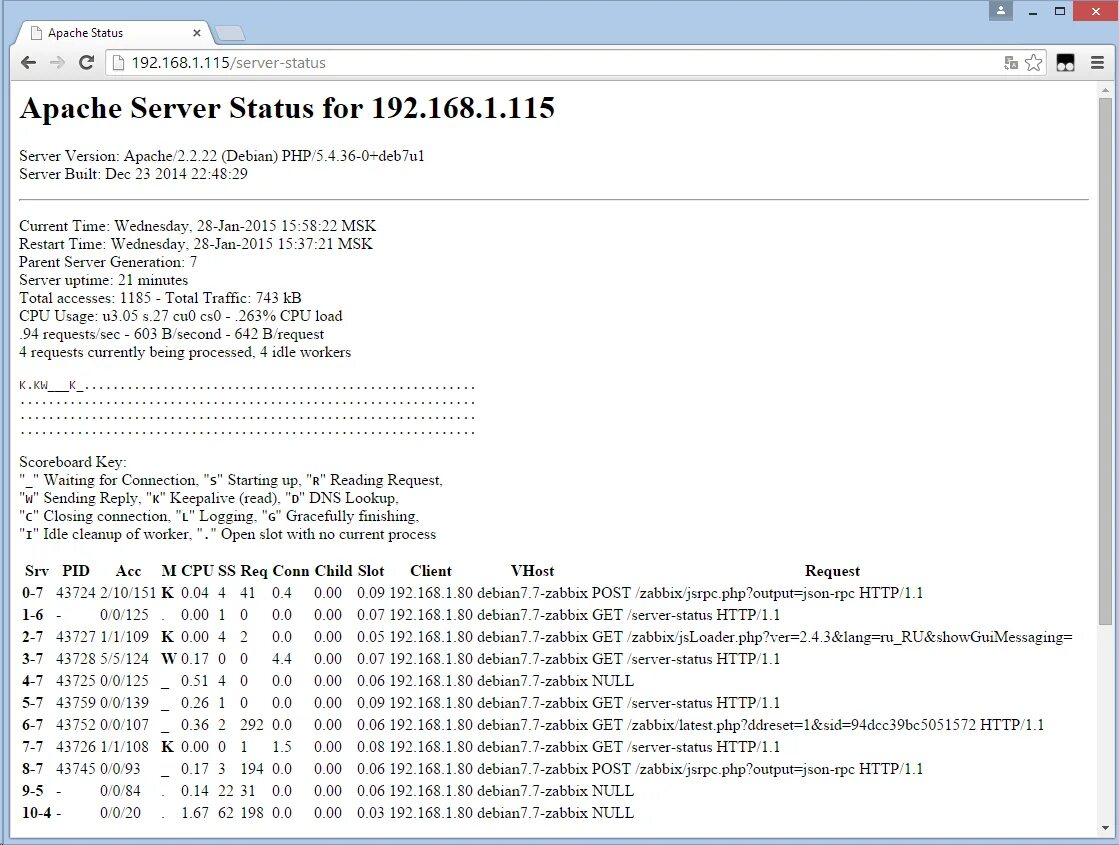Image resolution: width=1119 pixels, height=845 pixels.
Task: Minimize the browser window
Action: 1033,11
